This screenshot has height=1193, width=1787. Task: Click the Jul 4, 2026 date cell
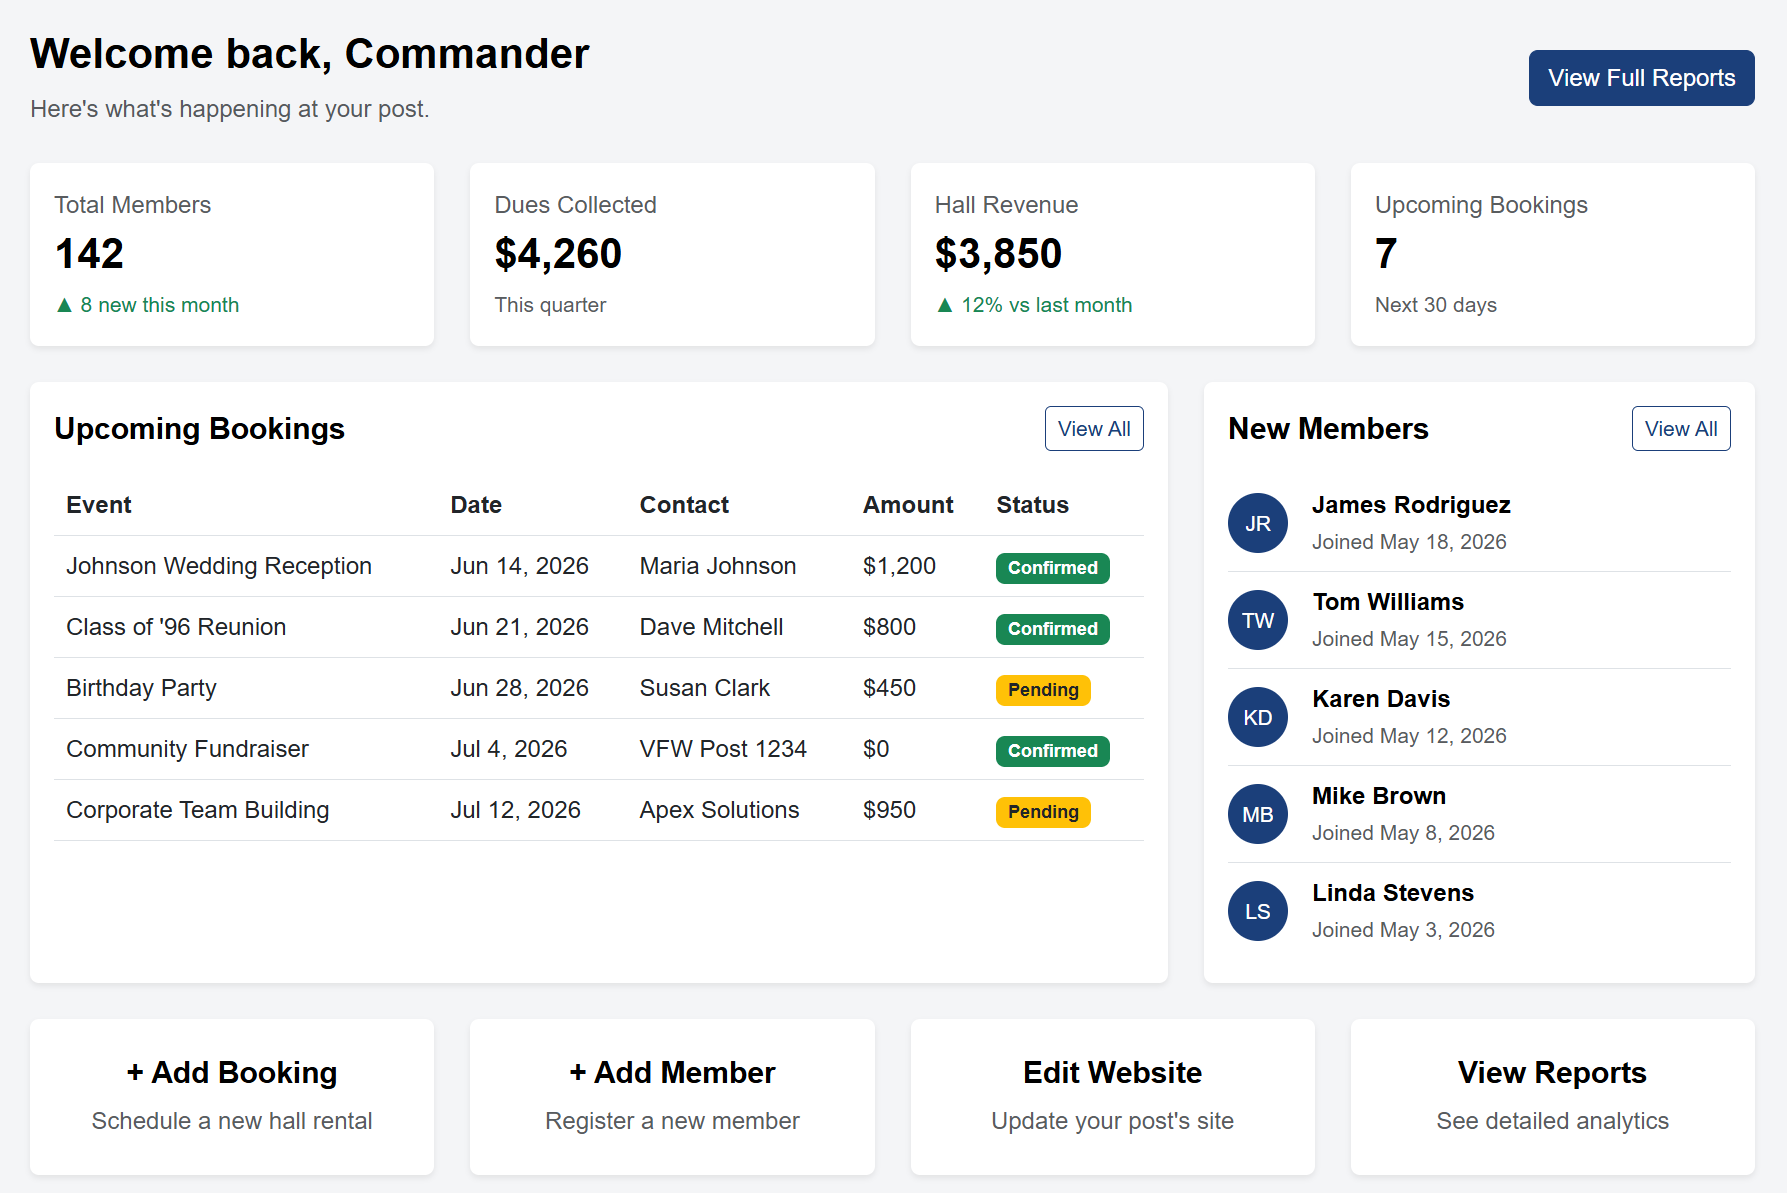coord(509,749)
